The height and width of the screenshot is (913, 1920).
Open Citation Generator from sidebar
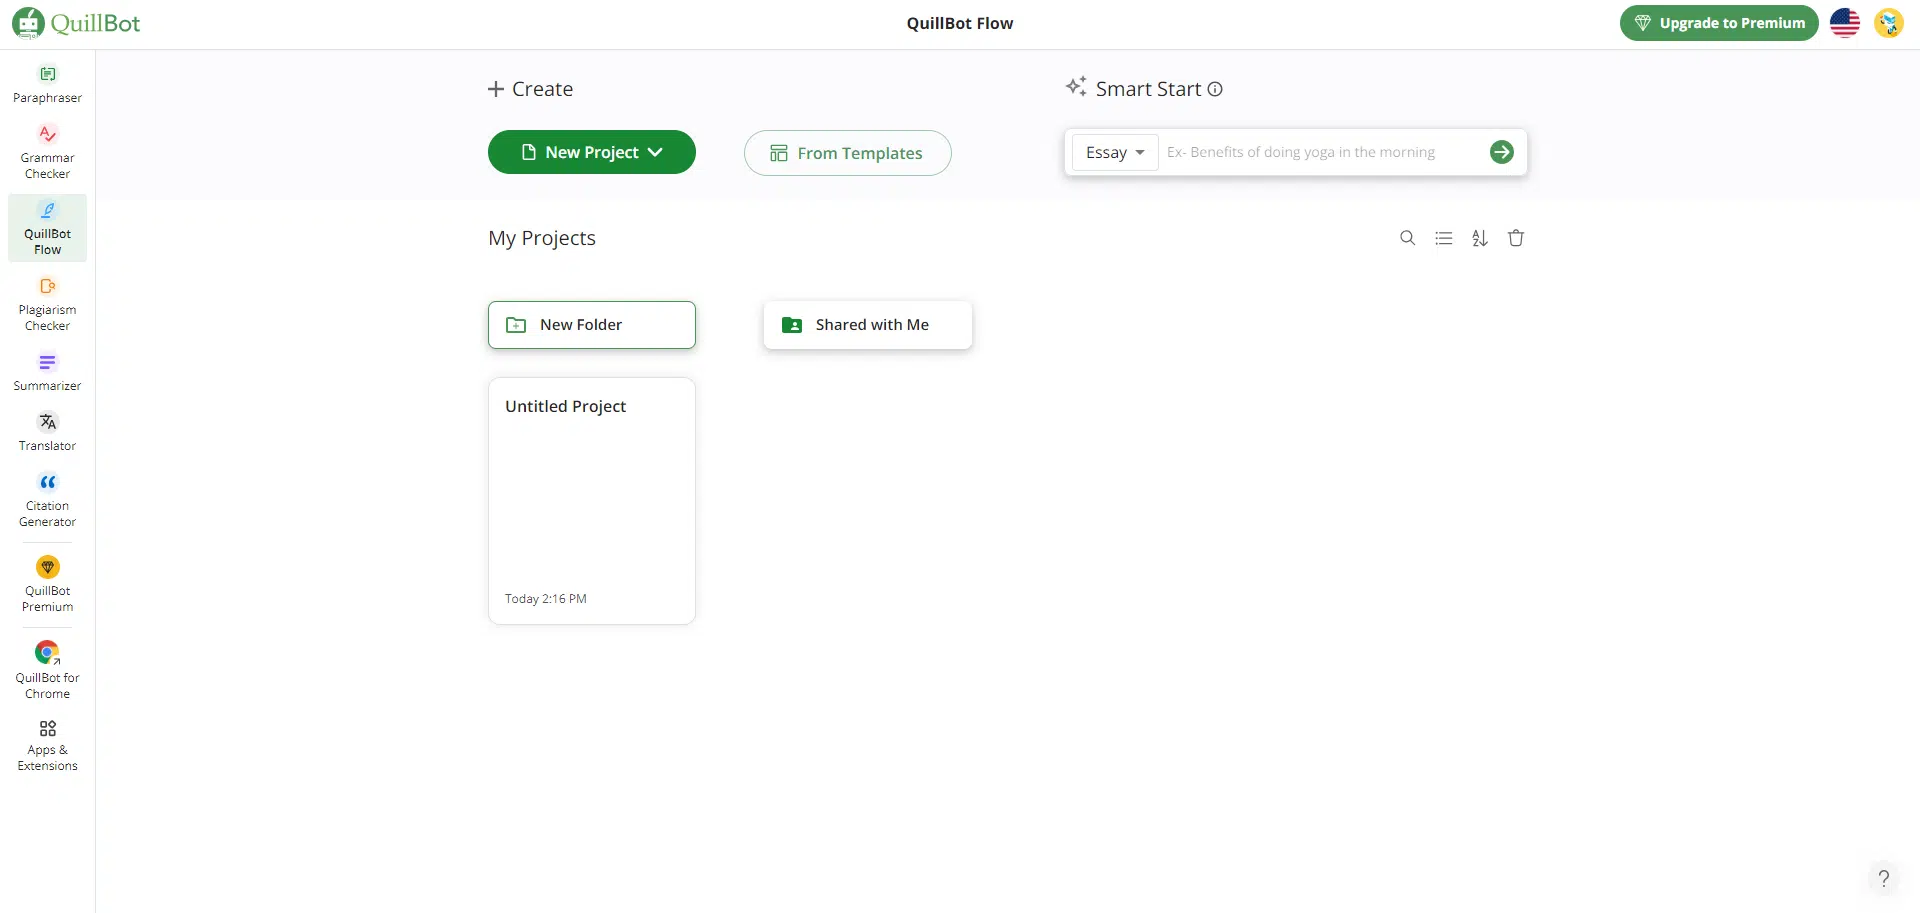47,500
